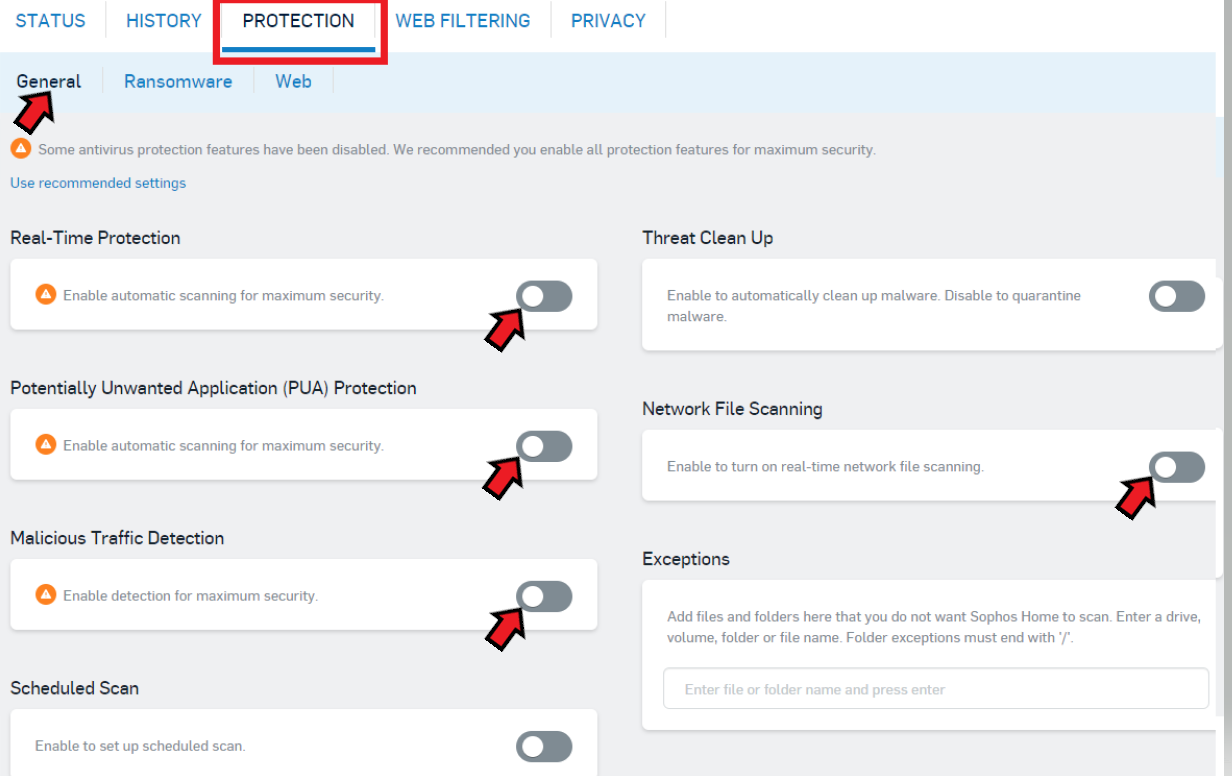This screenshot has width=1232, height=776.
Task: Switch to the History tab
Action: click(164, 20)
